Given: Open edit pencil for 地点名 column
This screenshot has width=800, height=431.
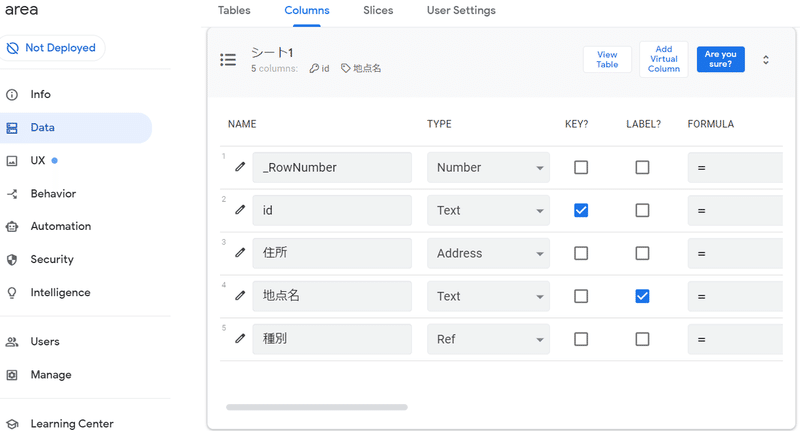Looking at the screenshot, I should point(240,296).
